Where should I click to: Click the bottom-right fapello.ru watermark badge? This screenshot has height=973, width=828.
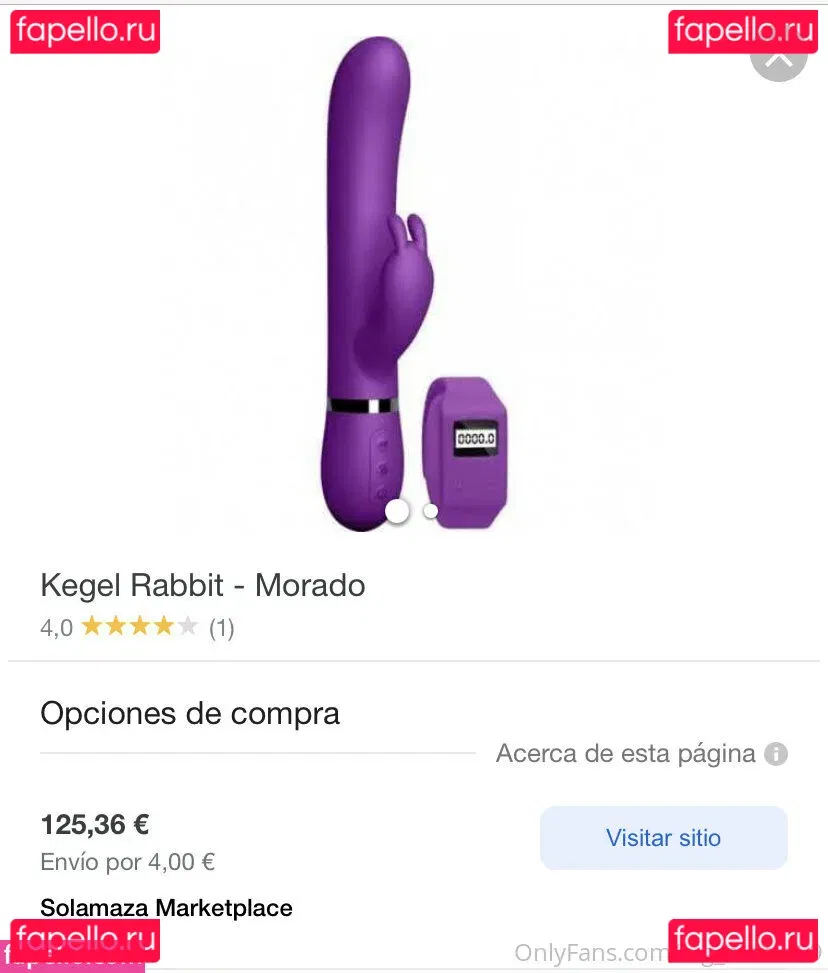pos(743,940)
